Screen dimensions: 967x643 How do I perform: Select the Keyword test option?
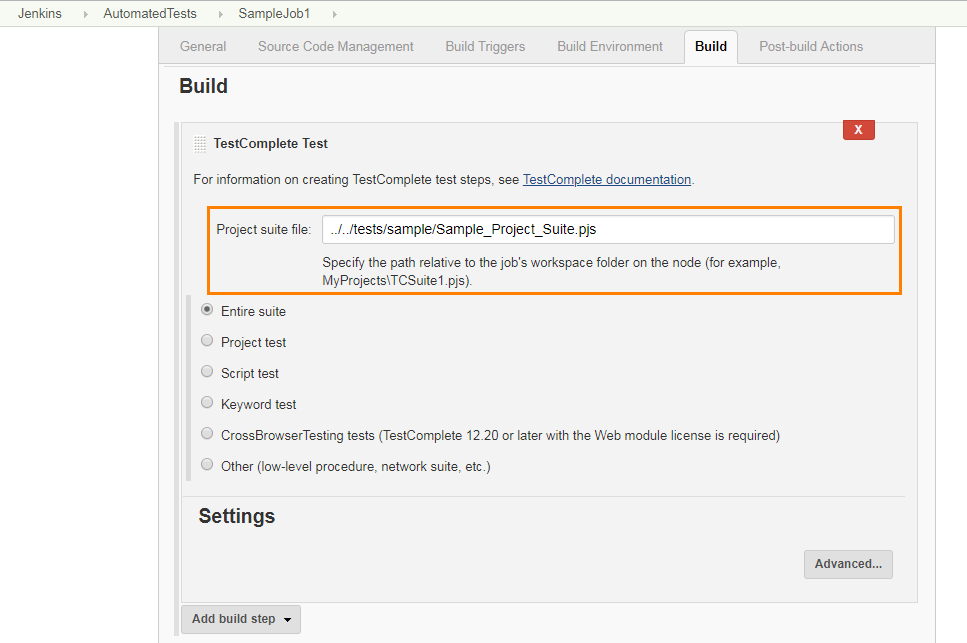click(206, 403)
